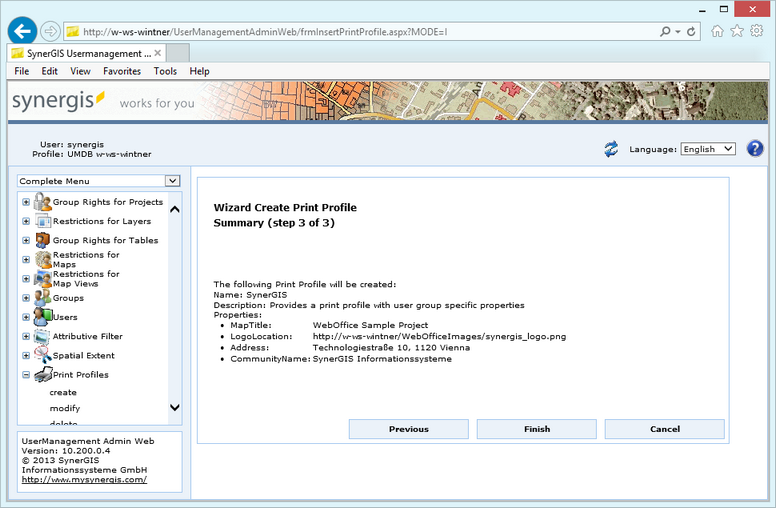Click the 'Version: 10.200.0.4' text
This screenshot has height=508, width=776.
coord(66,451)
